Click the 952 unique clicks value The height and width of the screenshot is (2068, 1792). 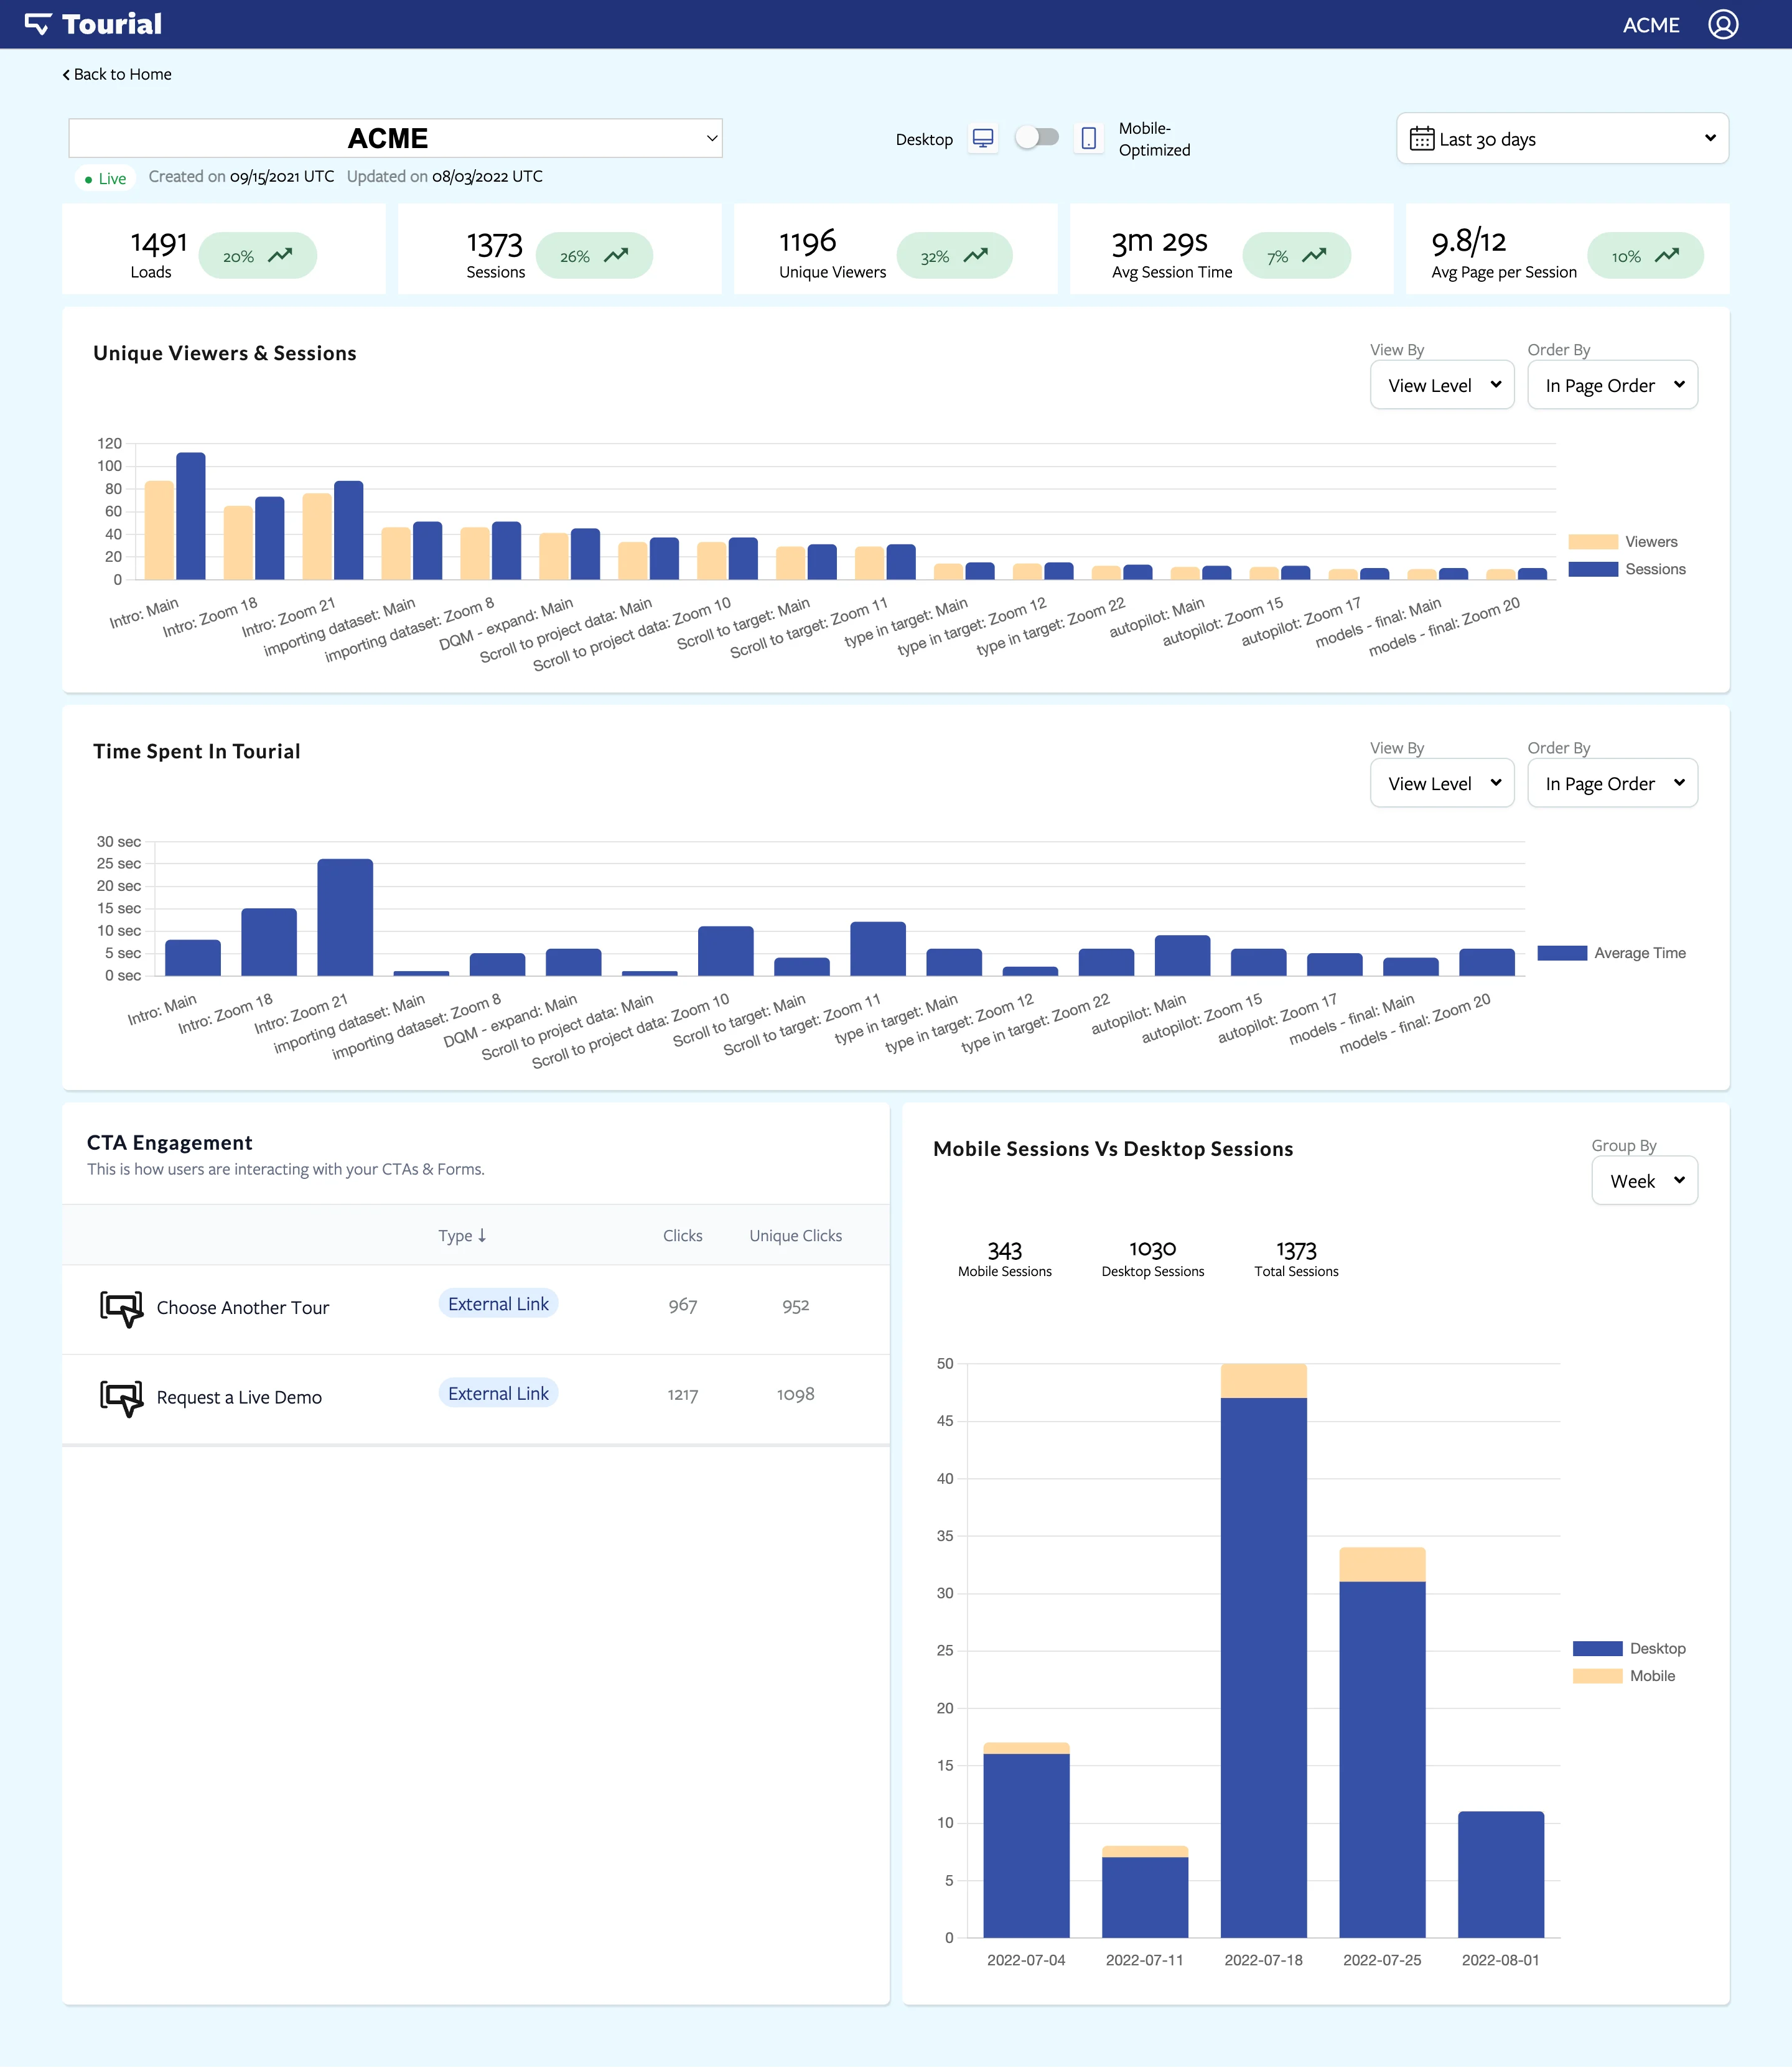click(x=795, y=1305)
